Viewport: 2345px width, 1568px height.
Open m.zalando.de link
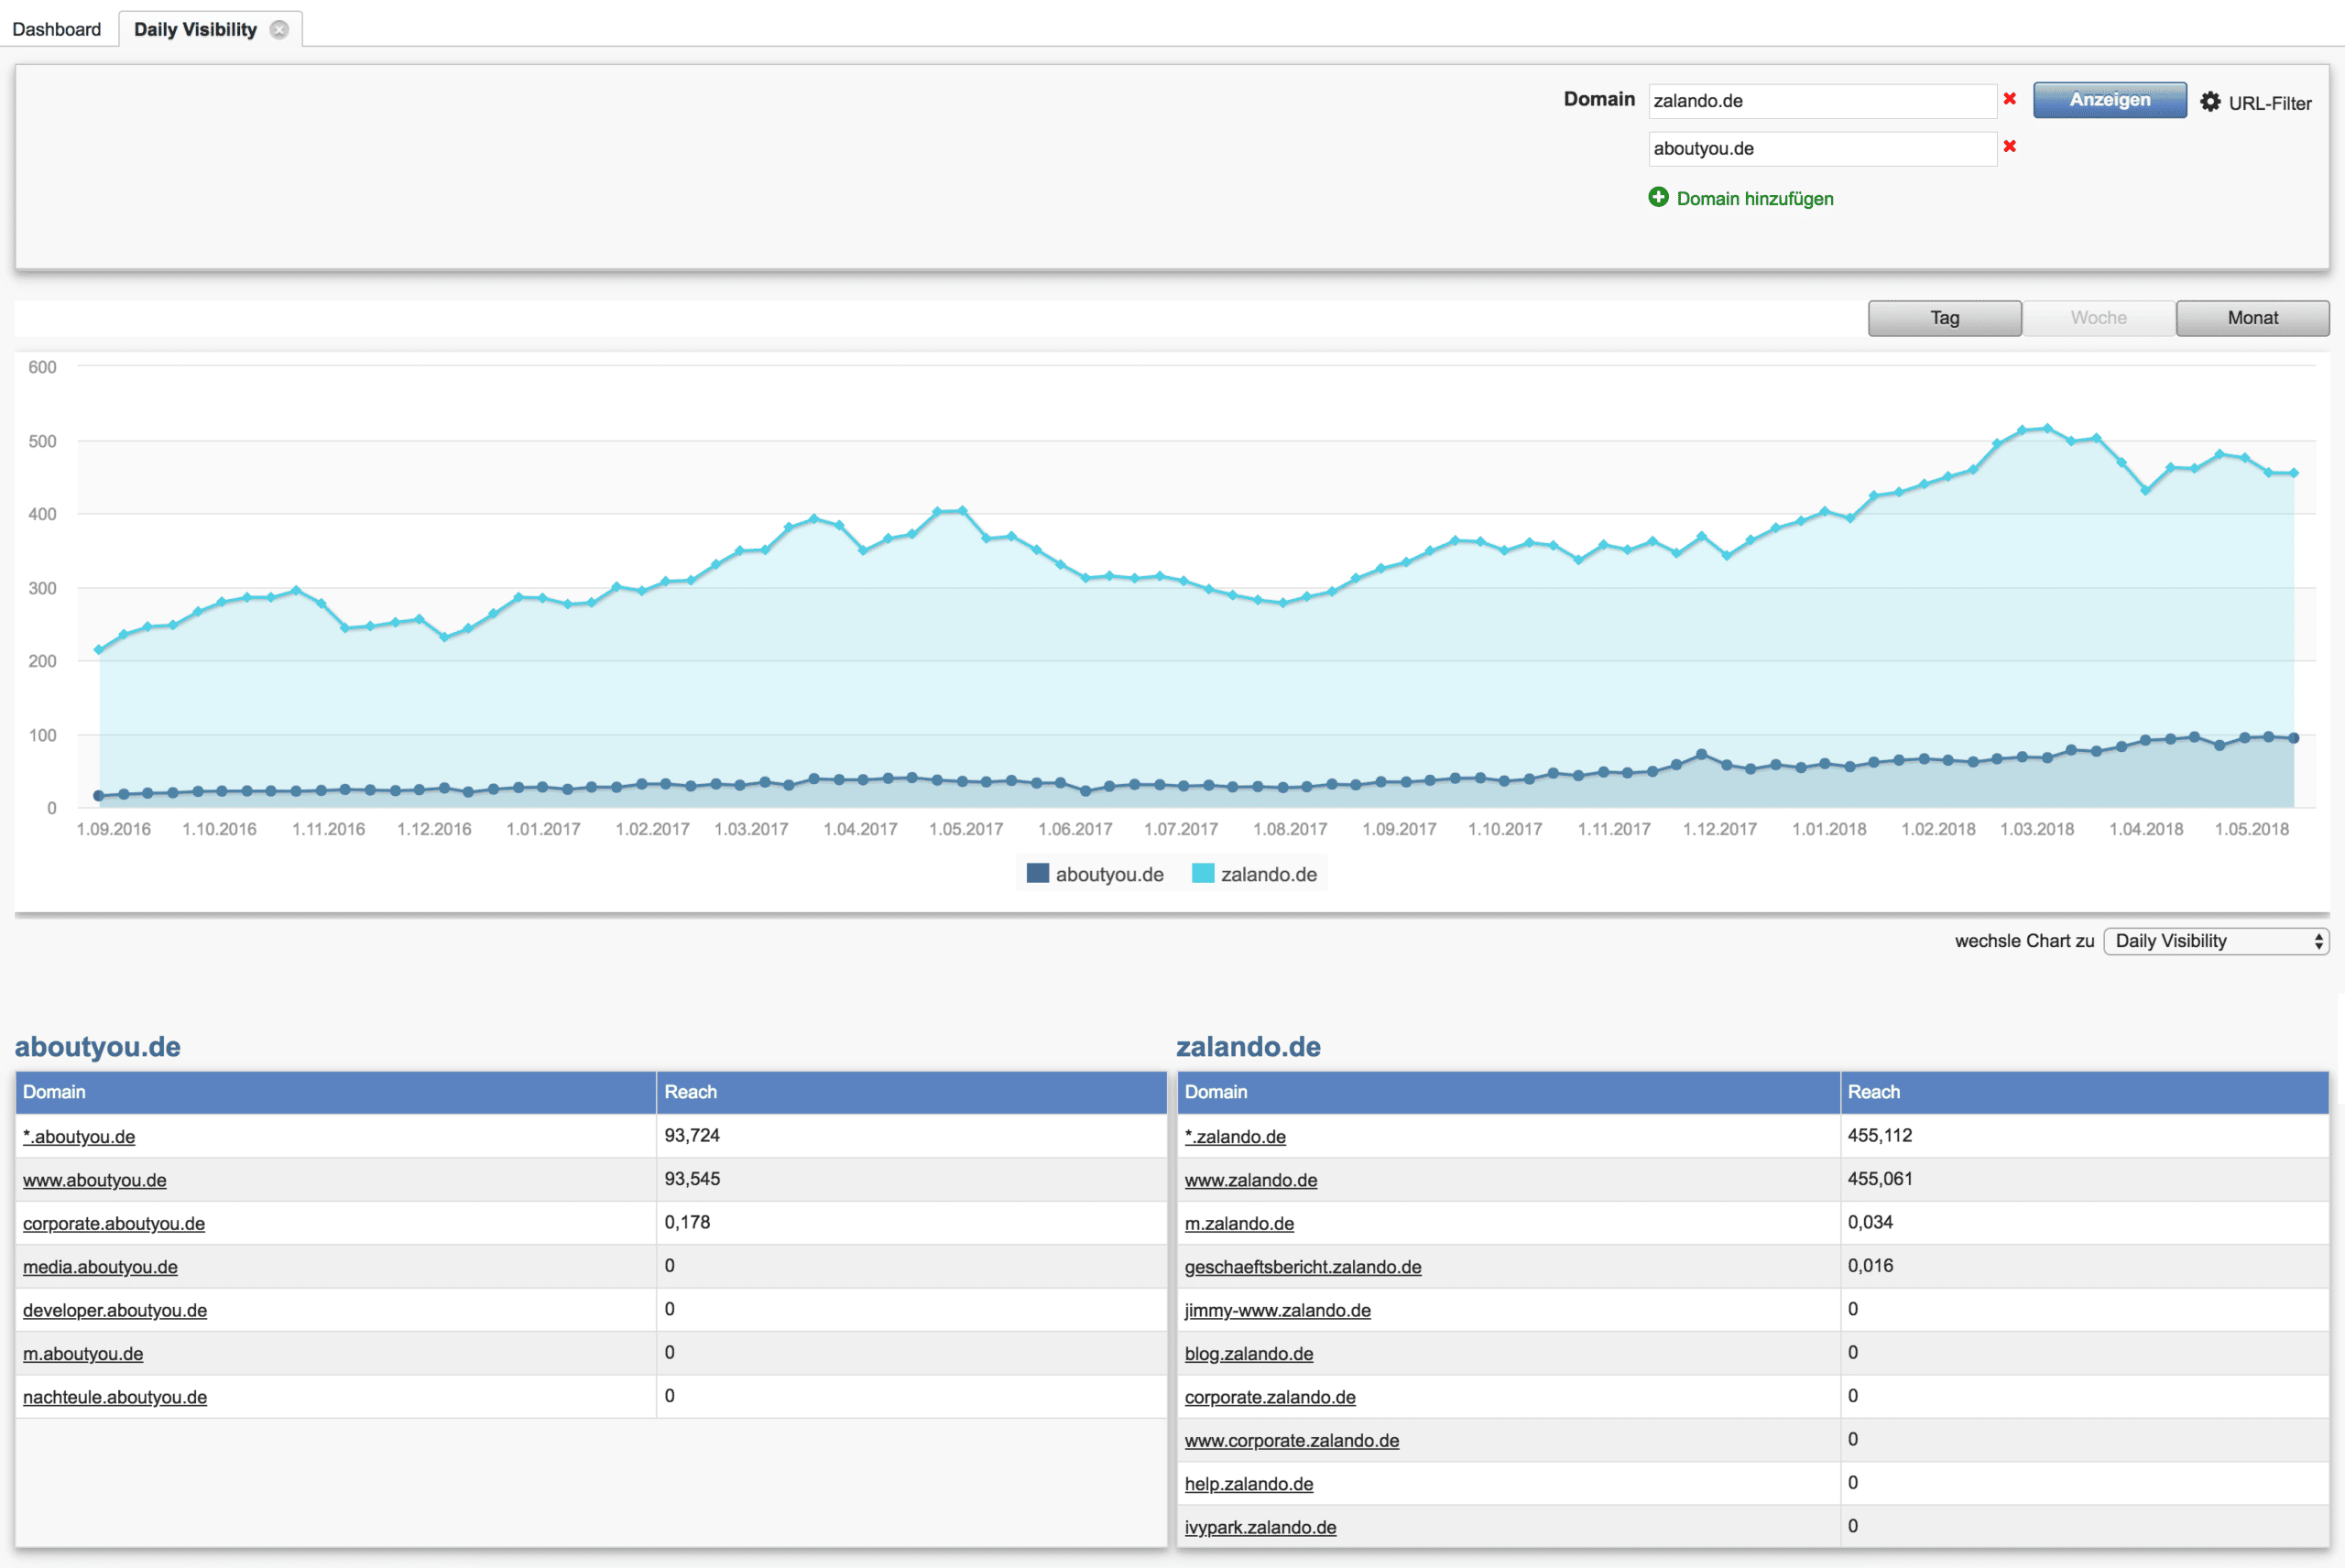(x=1239, y=1224)
